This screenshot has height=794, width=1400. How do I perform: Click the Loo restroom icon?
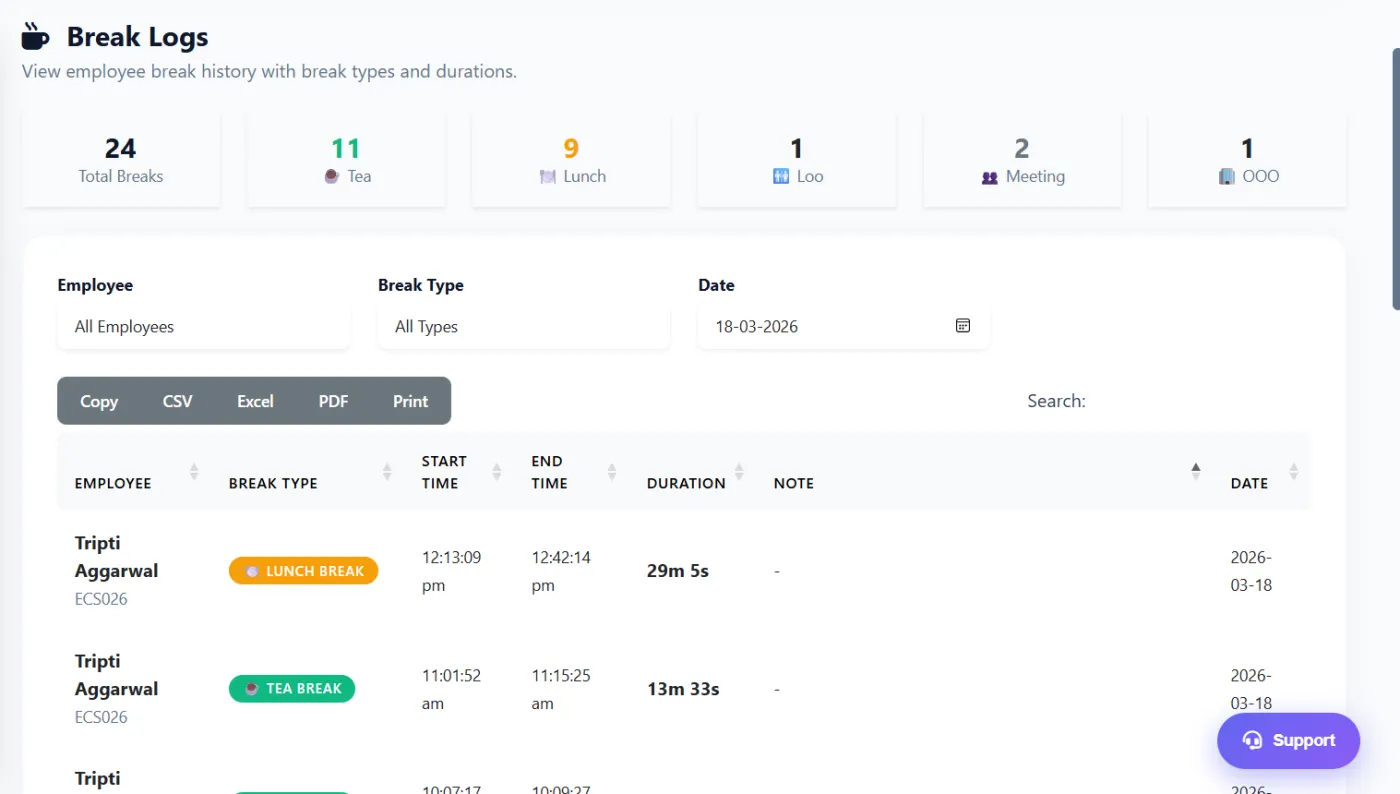point(782,177)
